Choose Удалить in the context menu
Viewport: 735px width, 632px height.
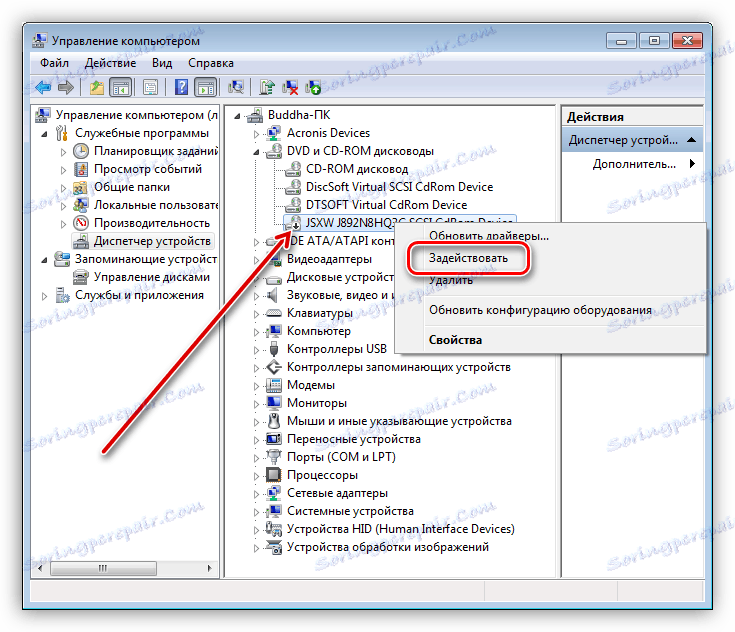[451, 280]
